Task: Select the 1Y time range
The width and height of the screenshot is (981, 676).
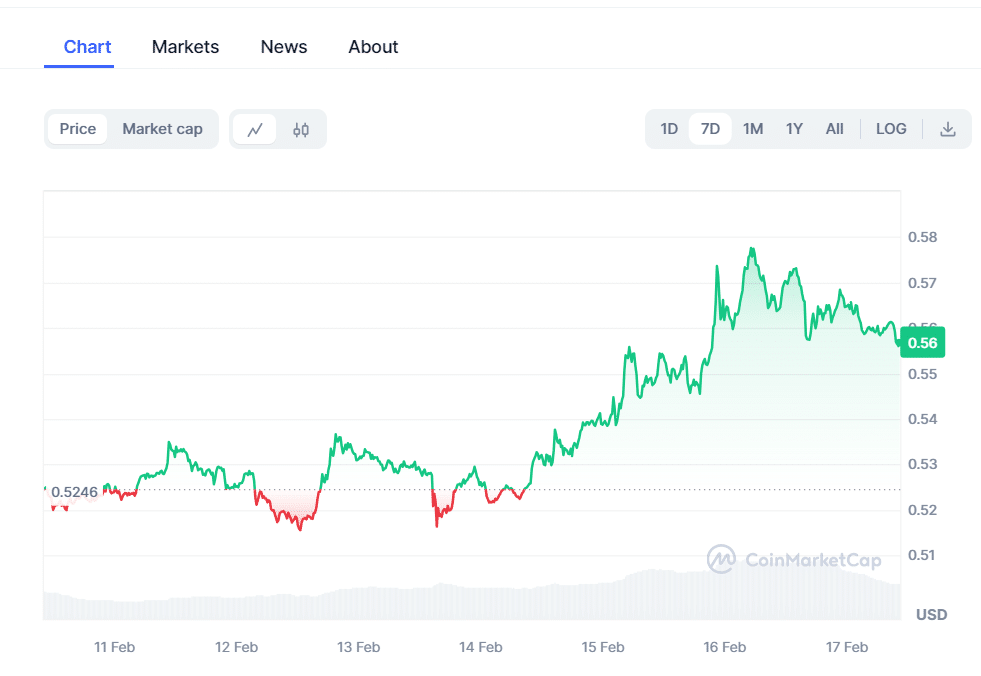Action: pos(793,128)
